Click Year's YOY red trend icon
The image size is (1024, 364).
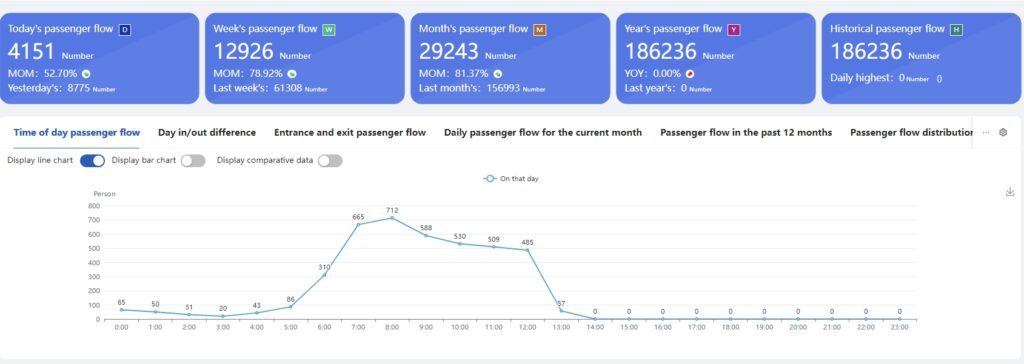(690, 74)
